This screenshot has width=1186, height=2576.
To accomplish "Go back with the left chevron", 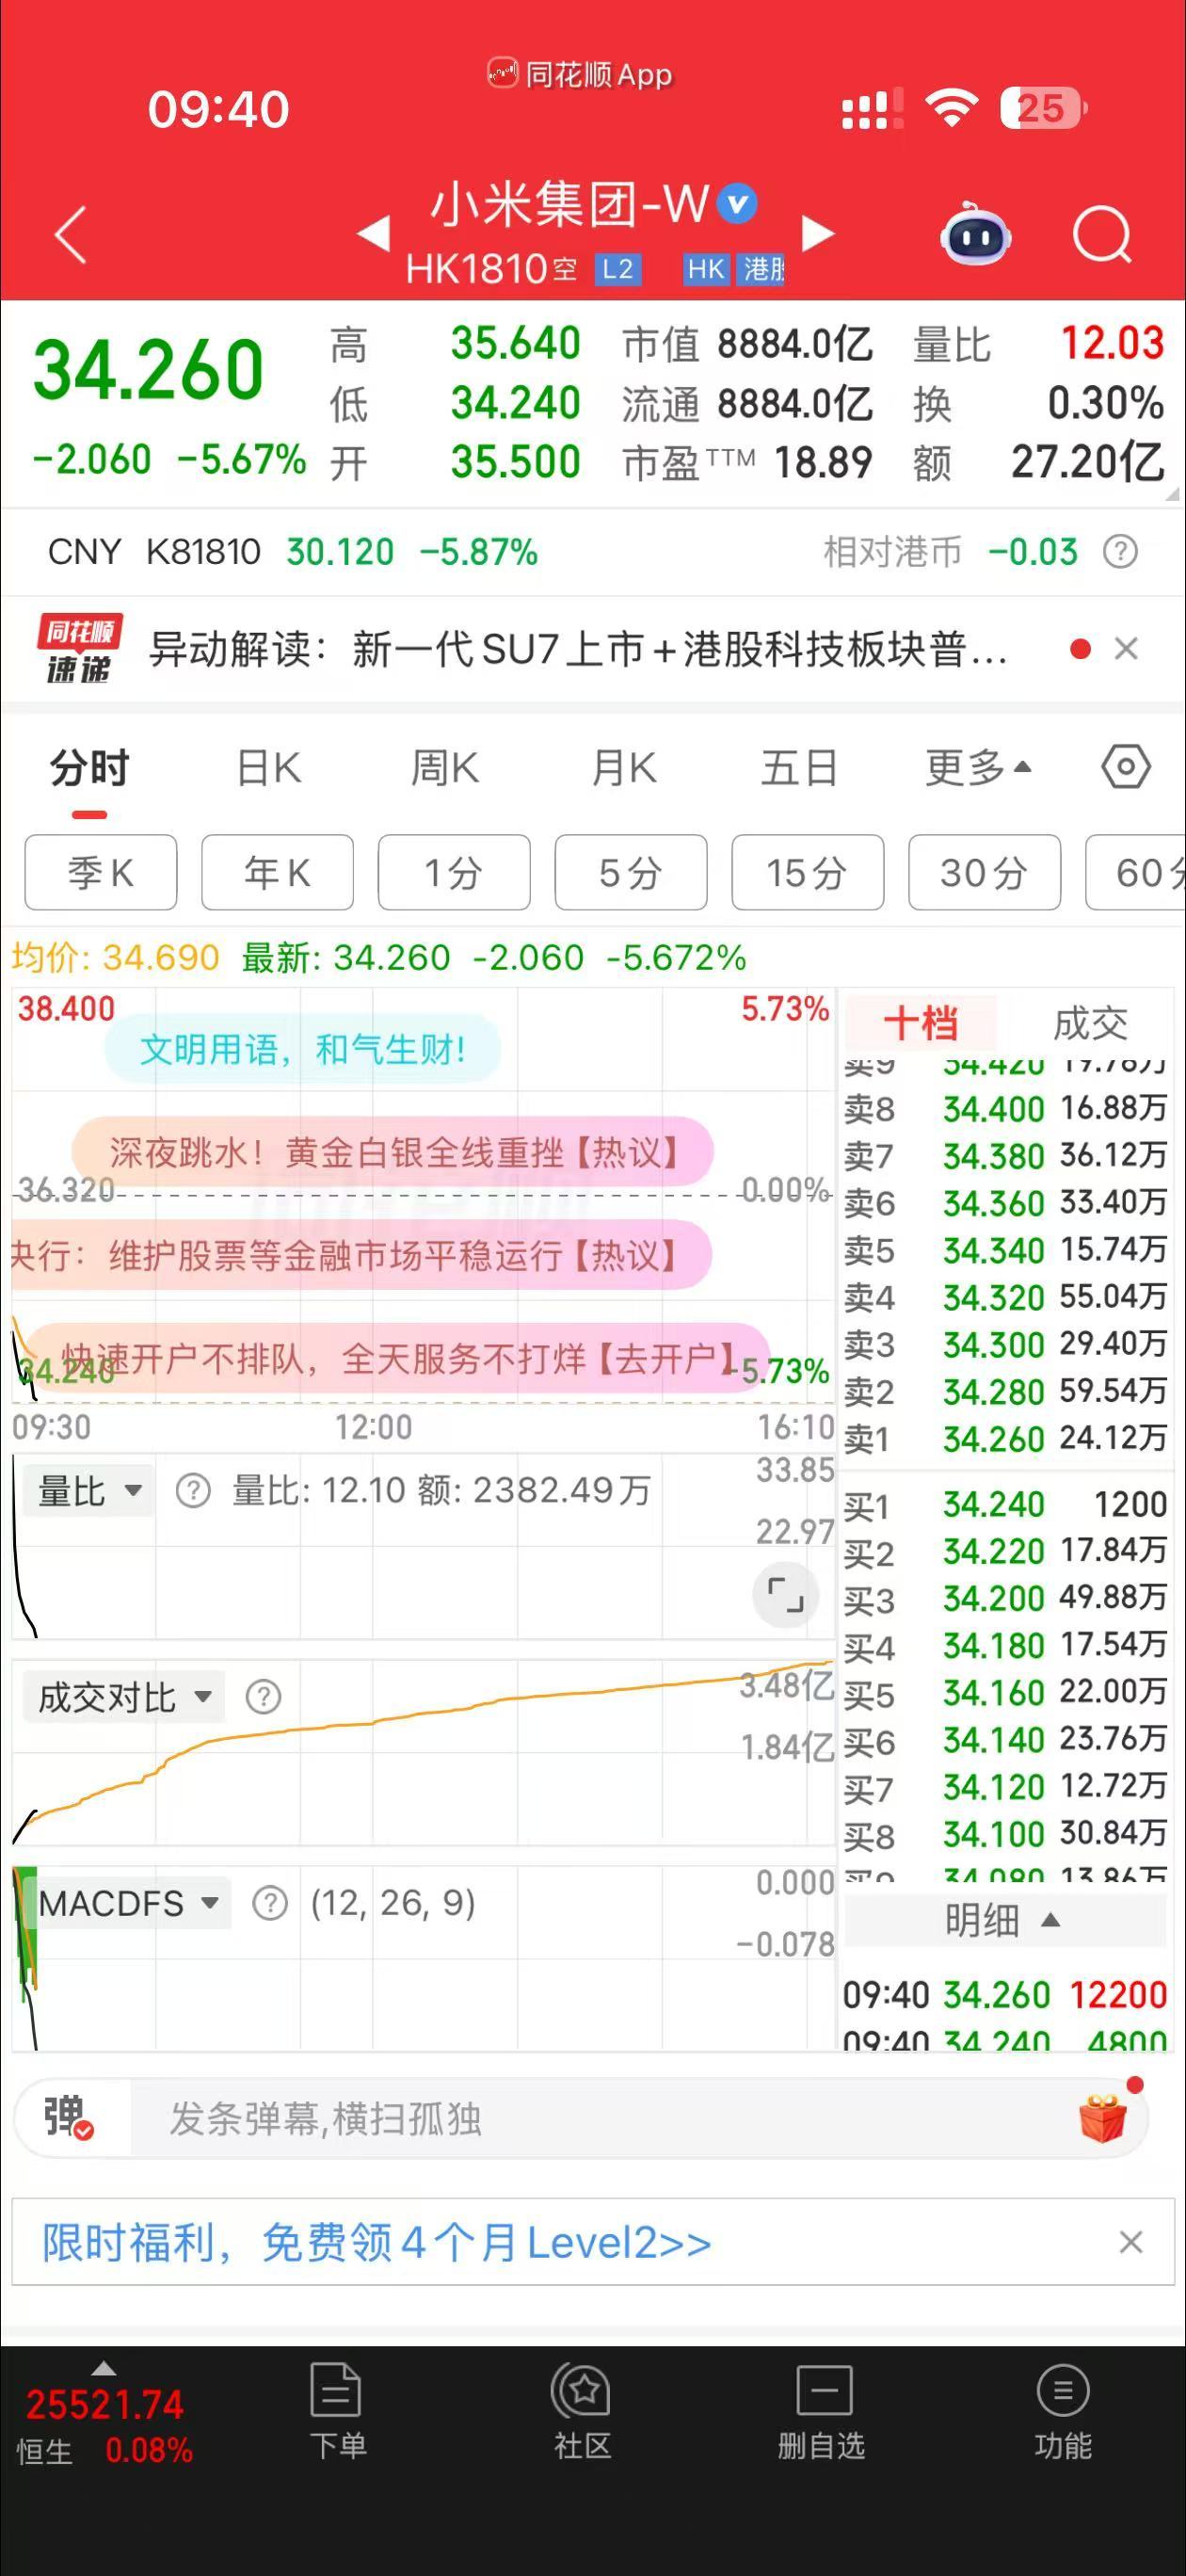I will point(71,236).
